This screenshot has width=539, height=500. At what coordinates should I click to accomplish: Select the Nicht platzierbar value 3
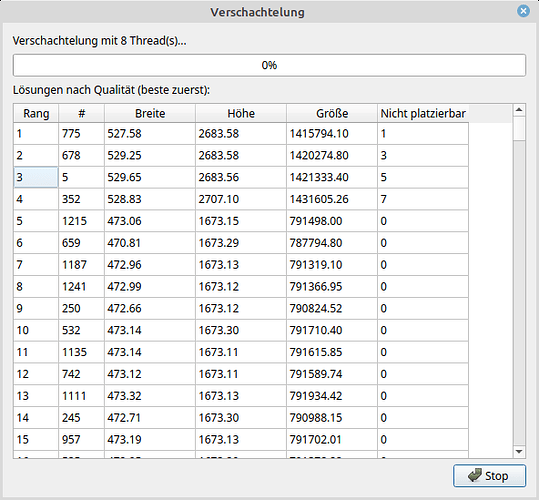(x=423, y=155)
